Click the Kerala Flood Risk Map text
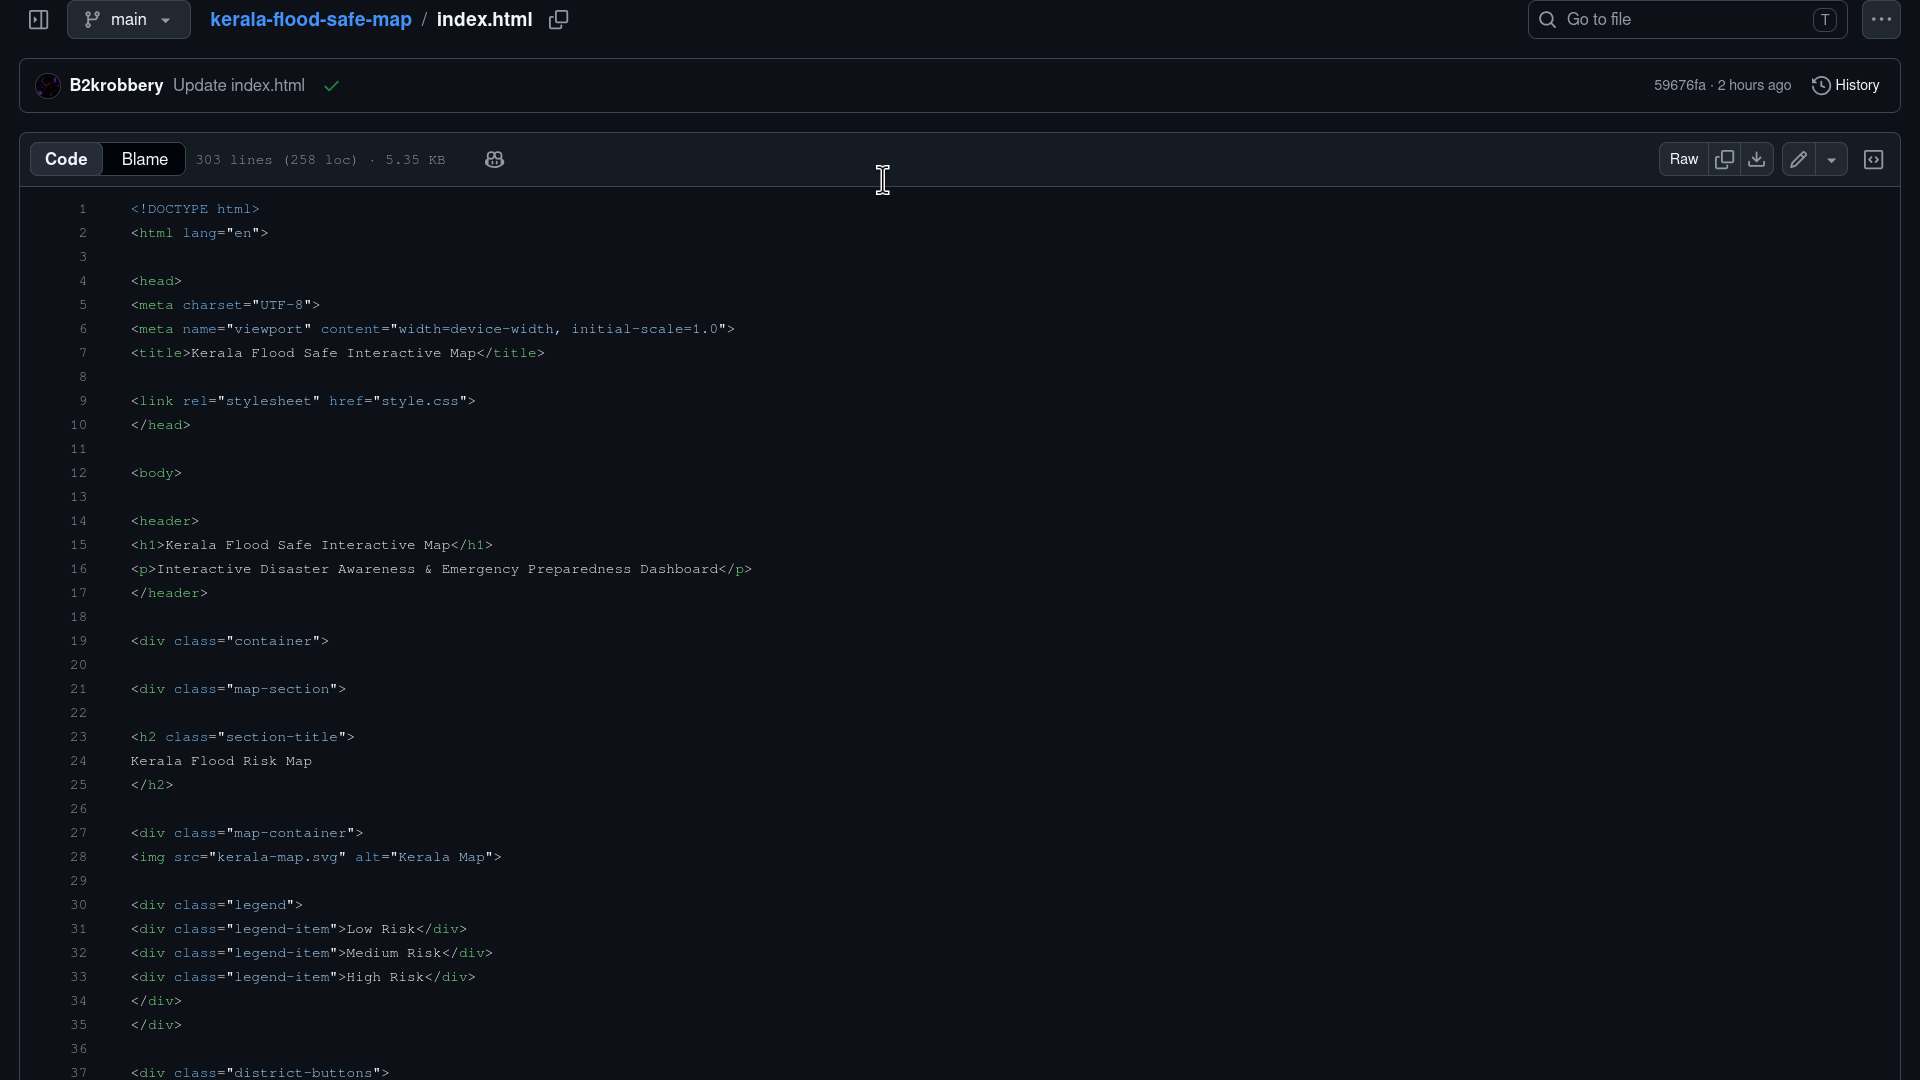Viewport: 1920px width, 1080px height. pos(221,761)
